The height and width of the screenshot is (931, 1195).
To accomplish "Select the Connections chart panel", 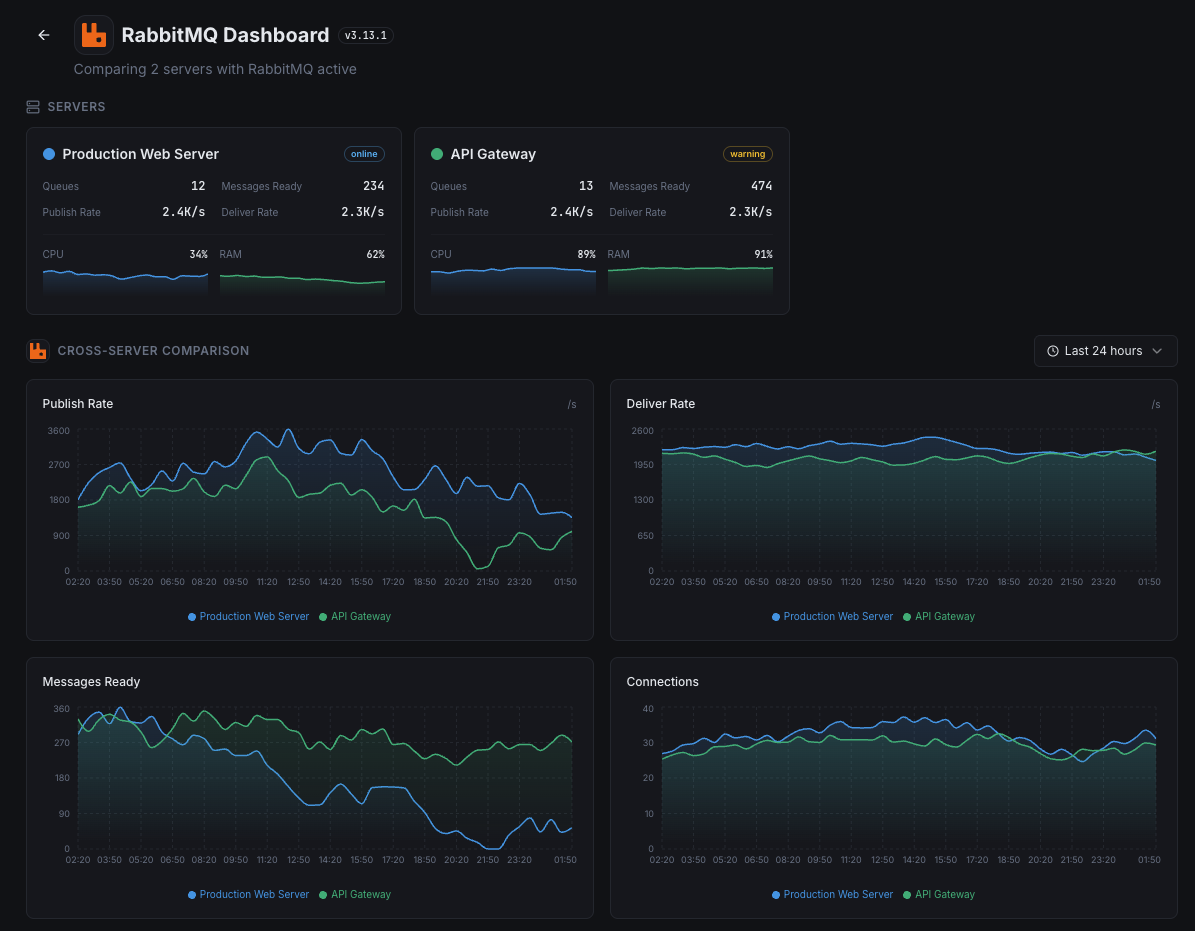I will (x=893, y=787).
